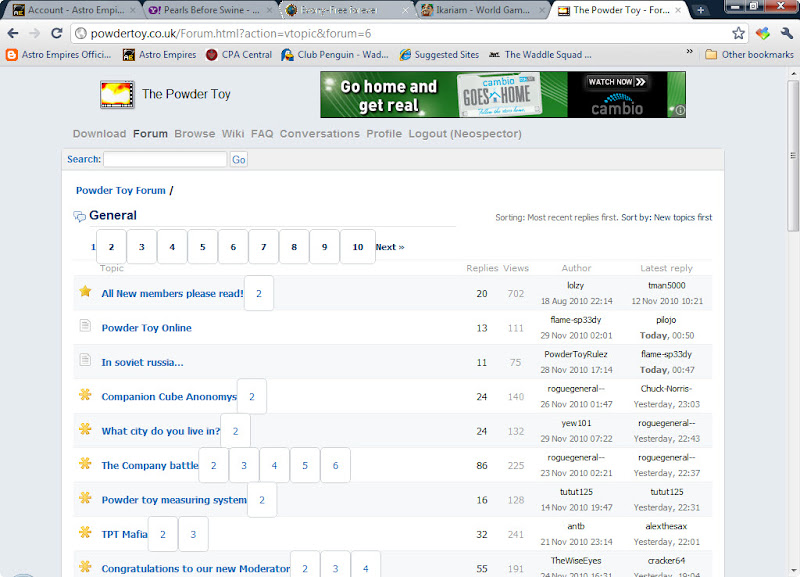Open page 2 of All New members topic
The width and height of the screenshot is (800, 577).
coord(259,293)
